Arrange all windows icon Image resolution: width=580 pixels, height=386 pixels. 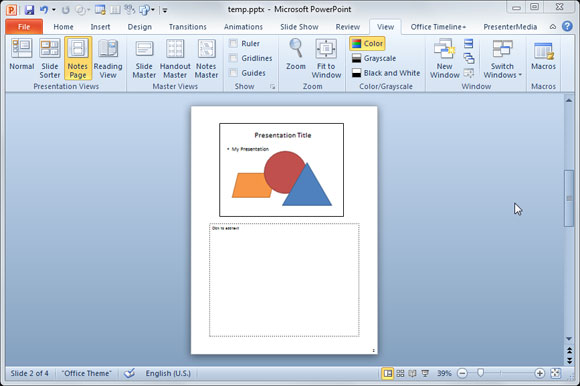pyautogui.click(x=469, y=44)
